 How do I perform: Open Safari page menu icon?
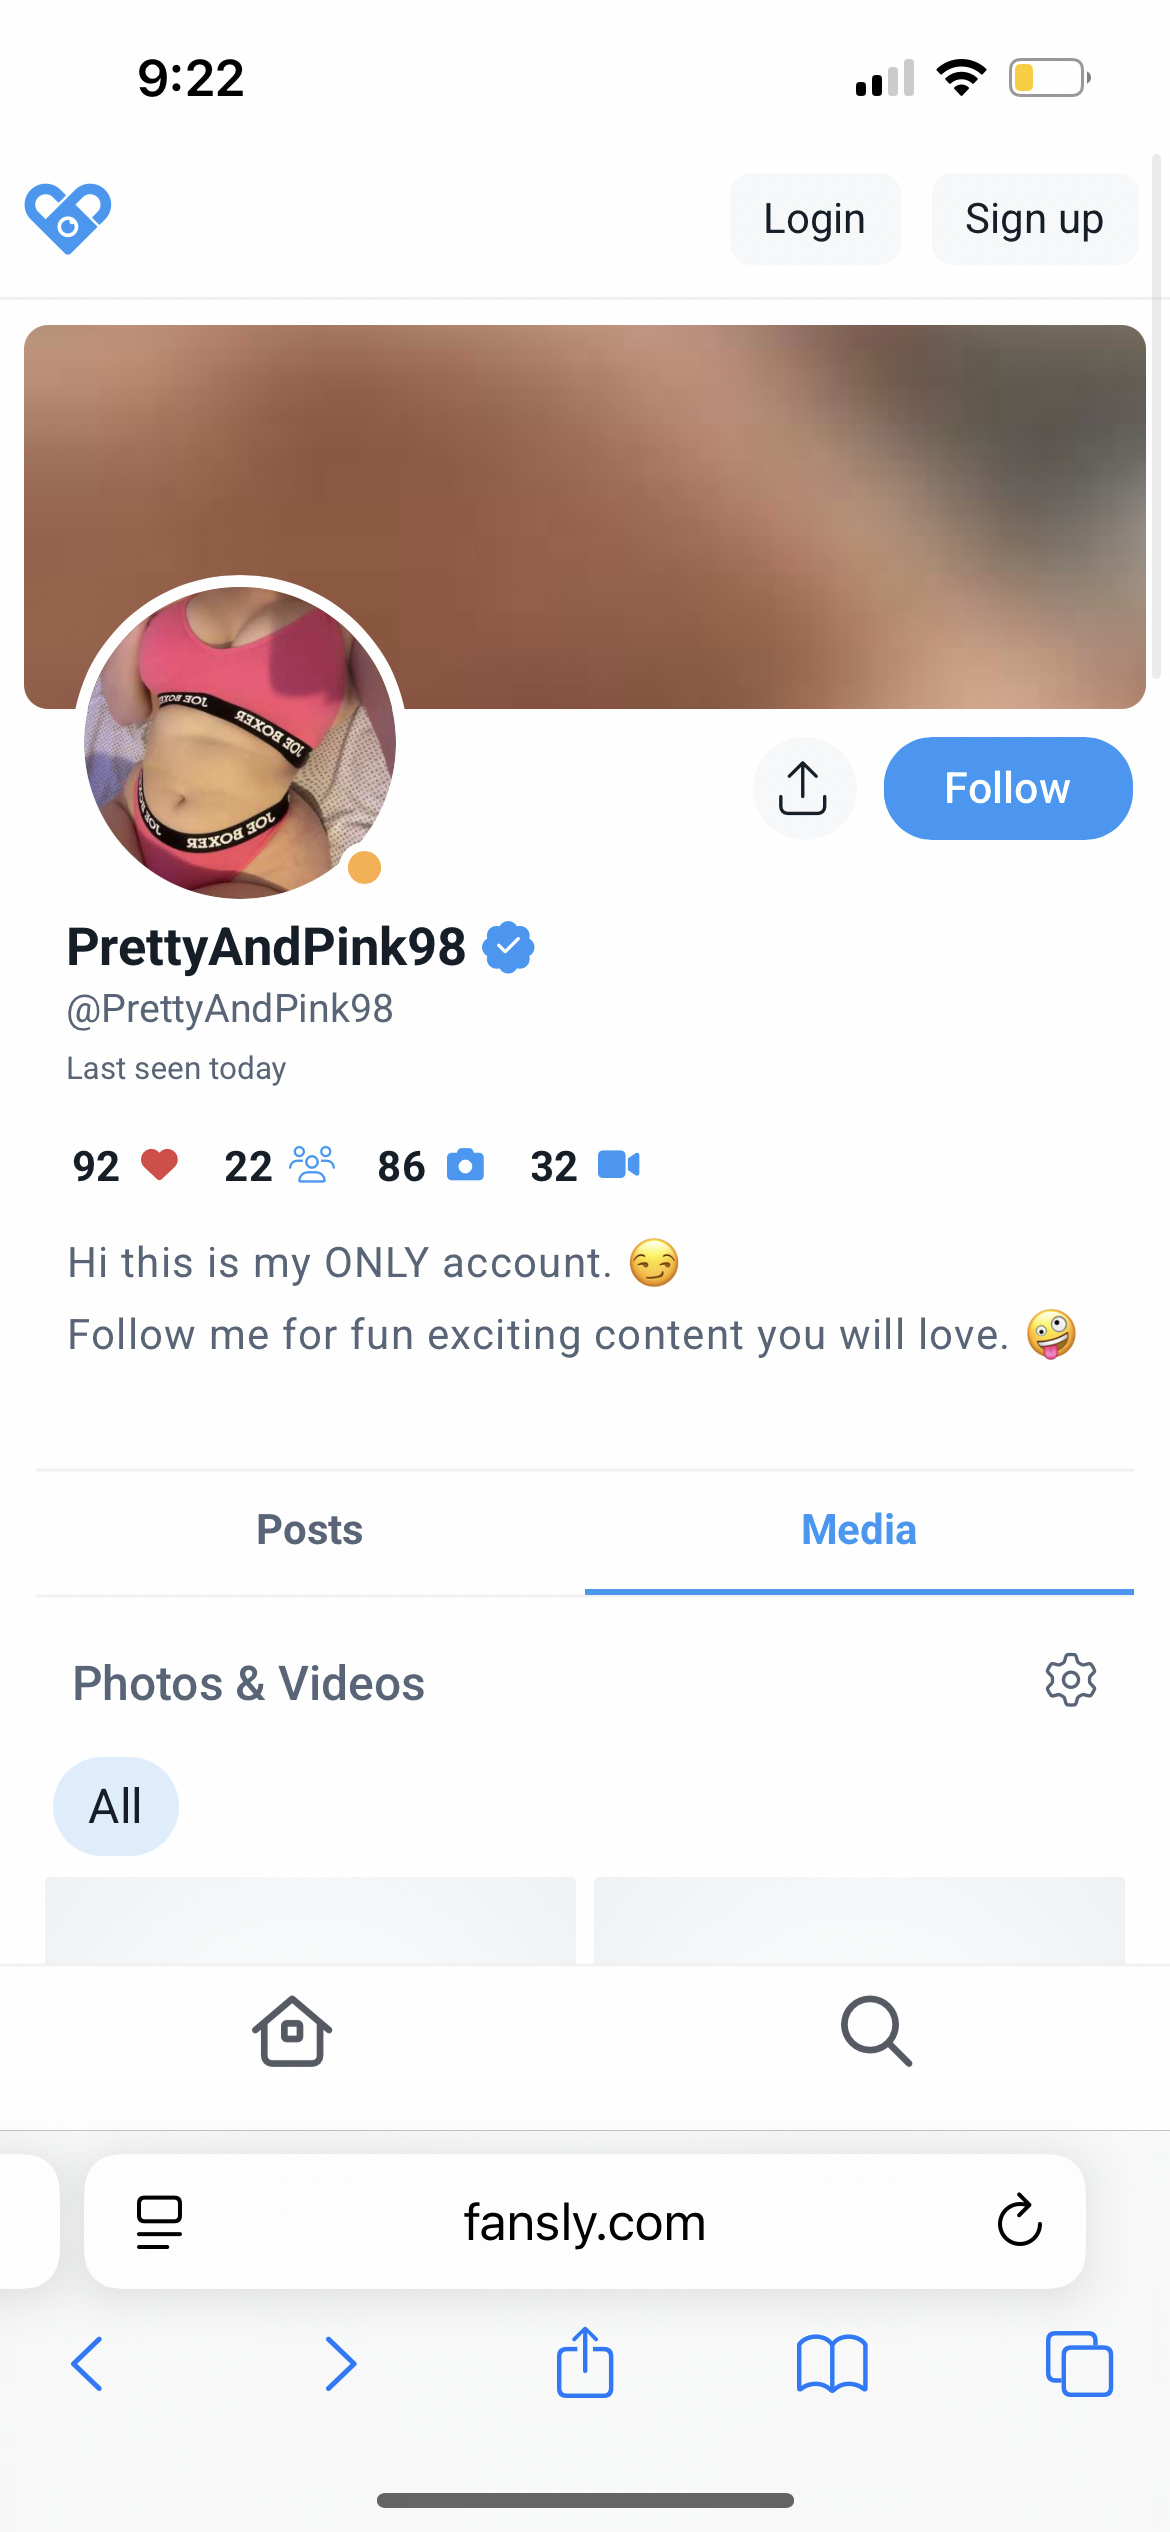coord(159,2222)
